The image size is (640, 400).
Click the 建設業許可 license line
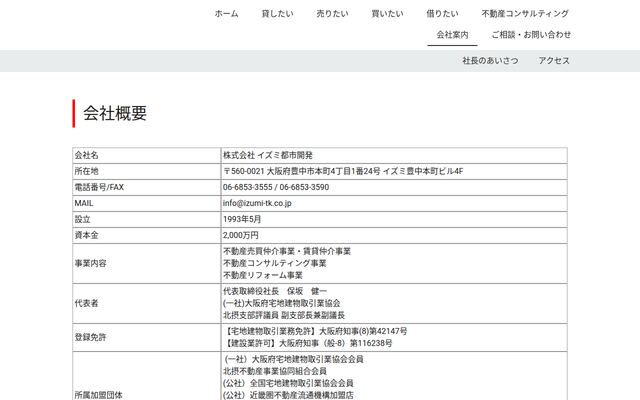[x=308, y=343]
